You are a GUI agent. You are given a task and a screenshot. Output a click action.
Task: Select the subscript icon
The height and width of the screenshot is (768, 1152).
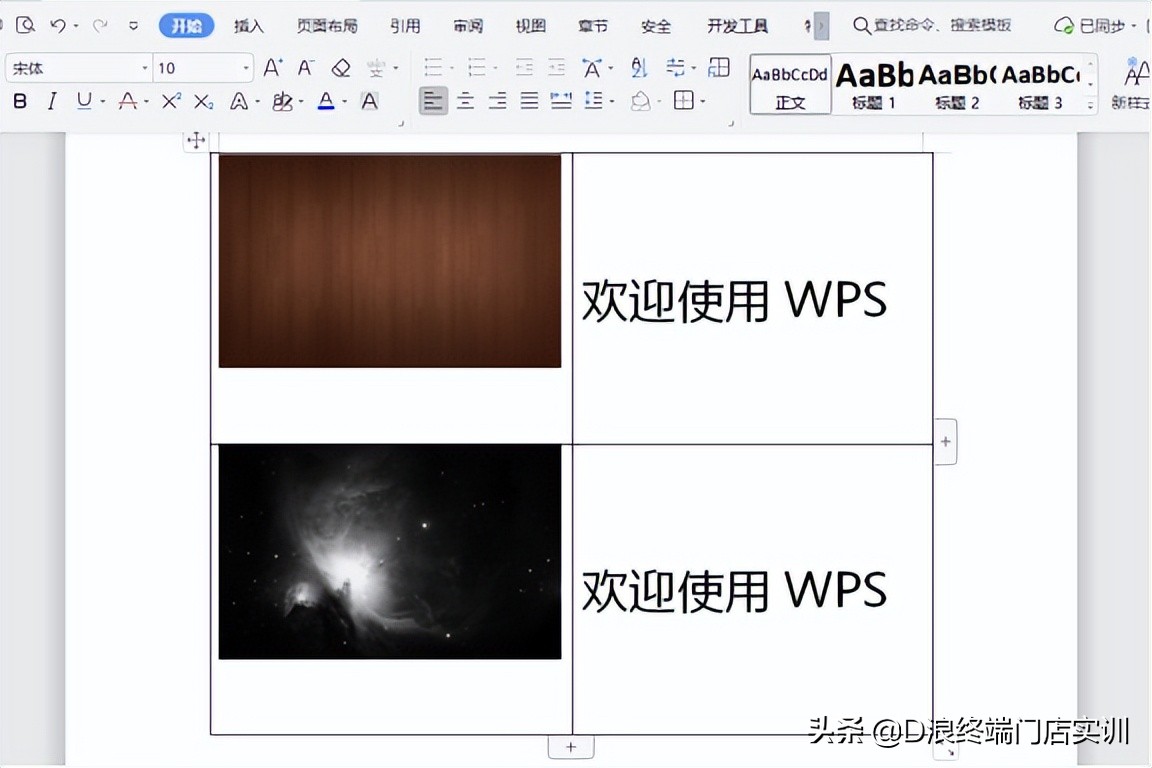click(201, 101)
